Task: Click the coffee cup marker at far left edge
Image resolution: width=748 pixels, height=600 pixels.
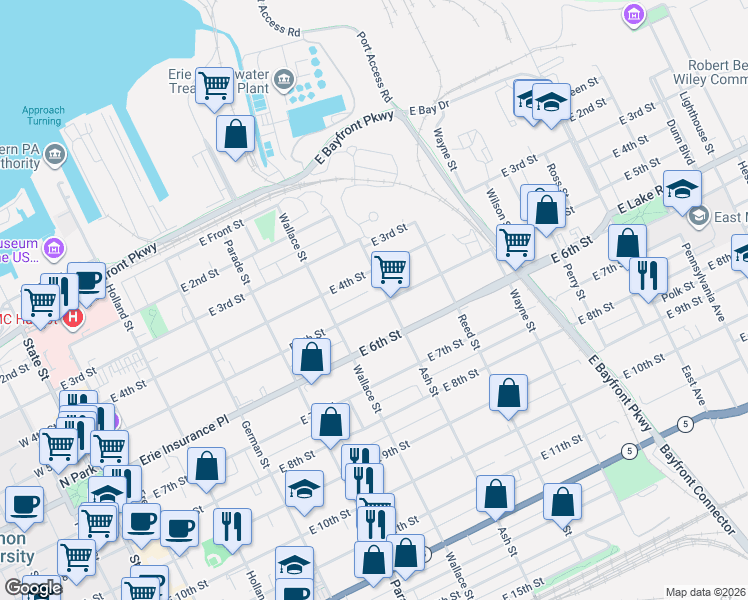Action: click(x=24, y=507)
